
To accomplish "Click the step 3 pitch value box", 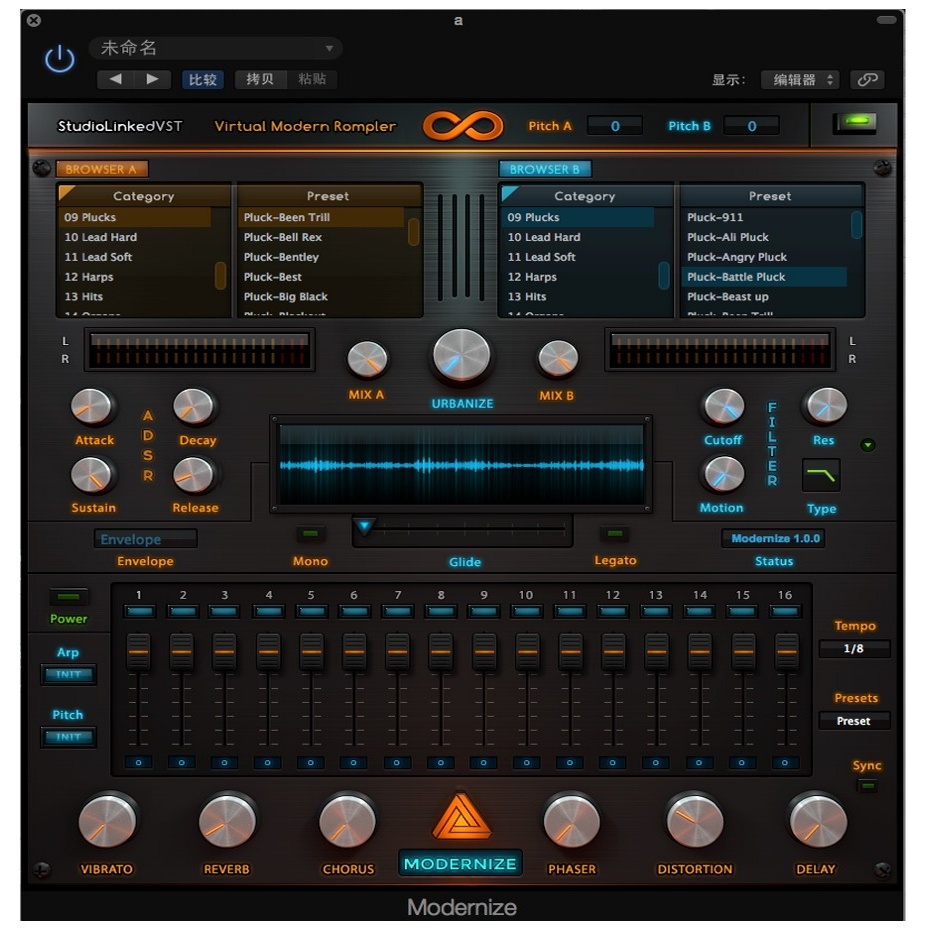I will coord(225,763).
